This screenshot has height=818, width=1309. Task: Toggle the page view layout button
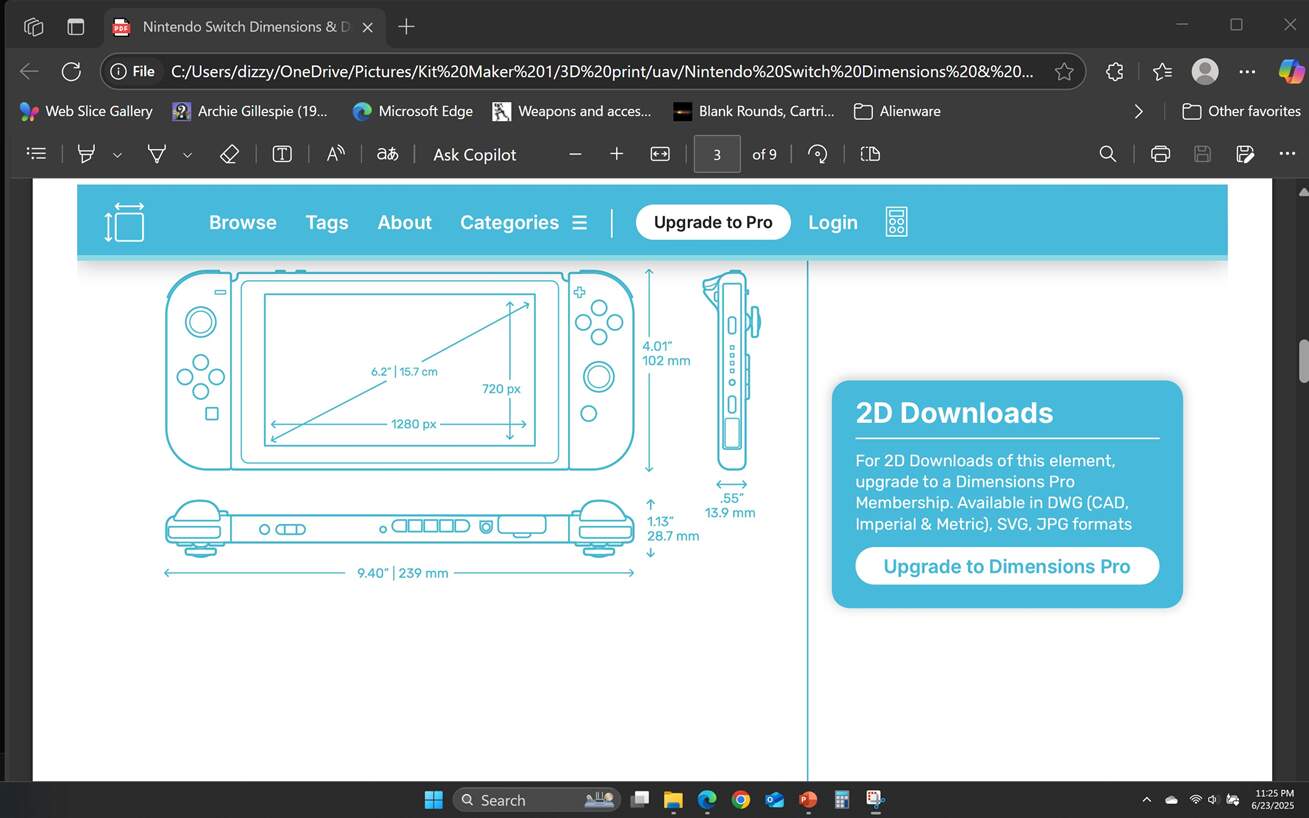point(870,154)
